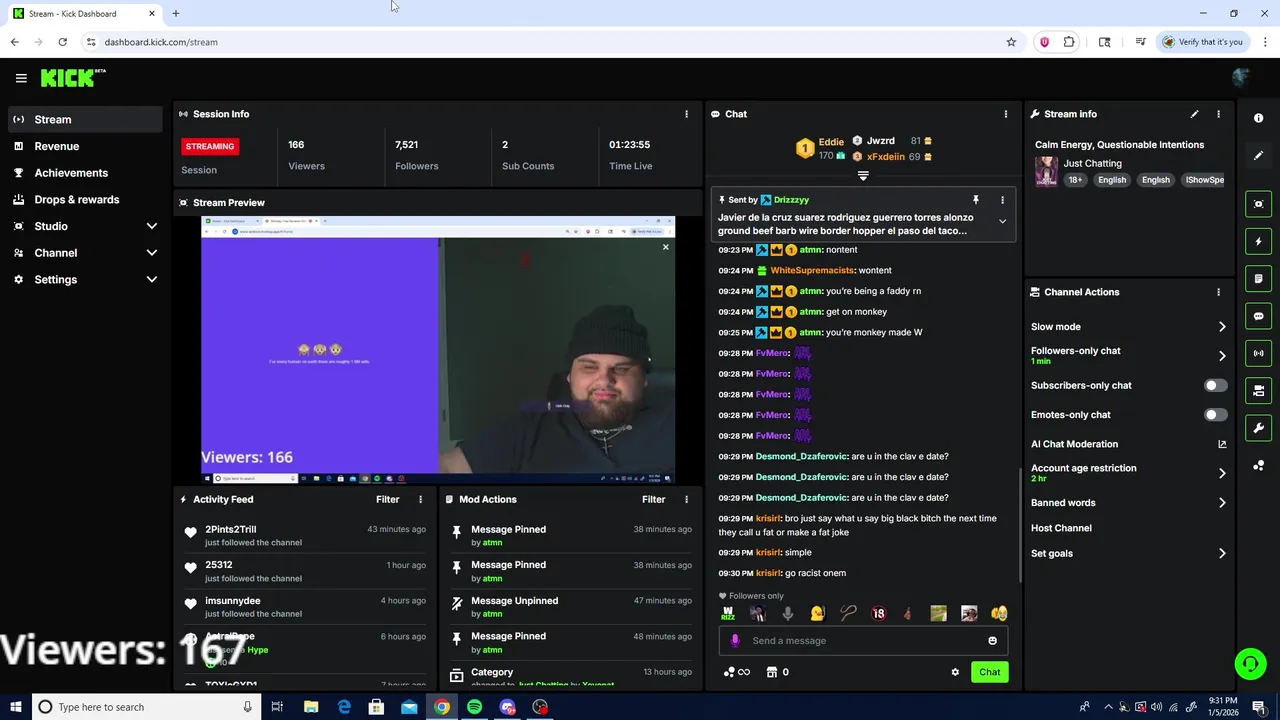This screenshot has width=1280, height=720.
Task: Go to Revenue in the sidebar
Action: click(84, 146)
